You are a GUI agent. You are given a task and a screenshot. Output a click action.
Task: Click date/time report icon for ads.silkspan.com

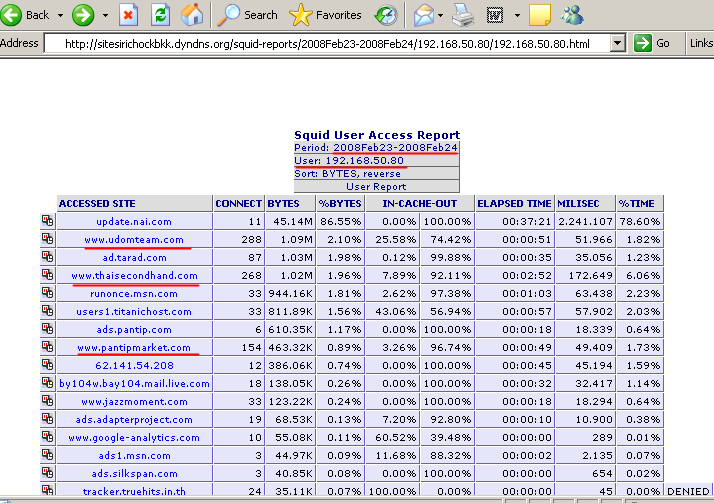pos(48,473)
